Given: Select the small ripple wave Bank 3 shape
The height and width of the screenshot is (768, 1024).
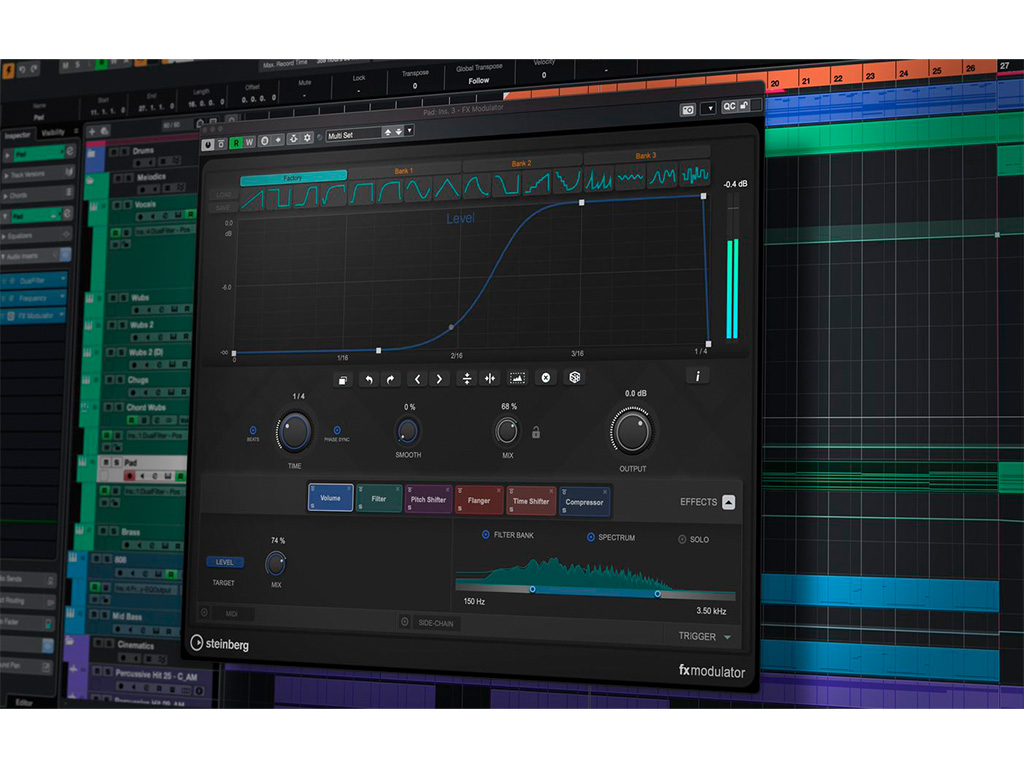Looking at the screenshot, I should pyautogui.click(x=630, y=178).
